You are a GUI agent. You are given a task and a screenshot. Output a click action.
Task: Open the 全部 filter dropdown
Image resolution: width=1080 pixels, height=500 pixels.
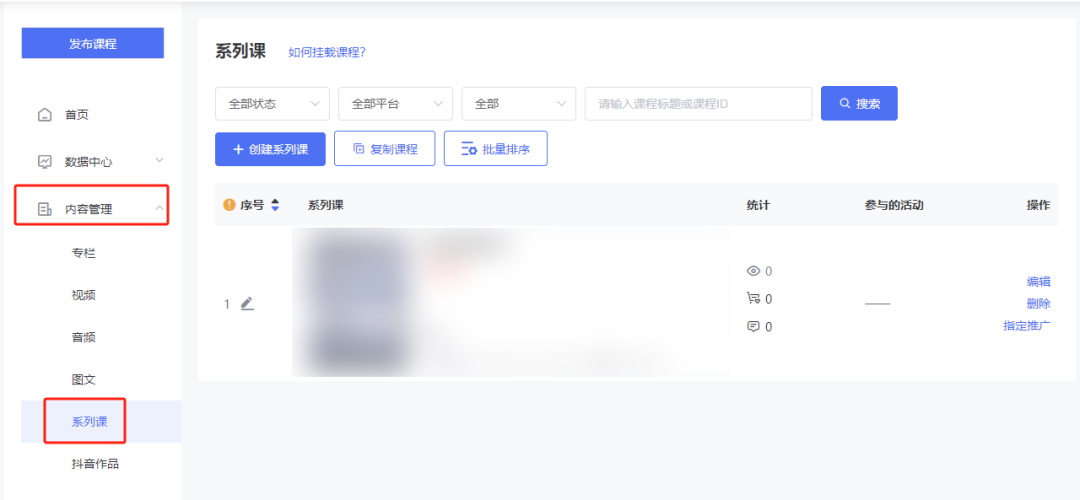519,104
